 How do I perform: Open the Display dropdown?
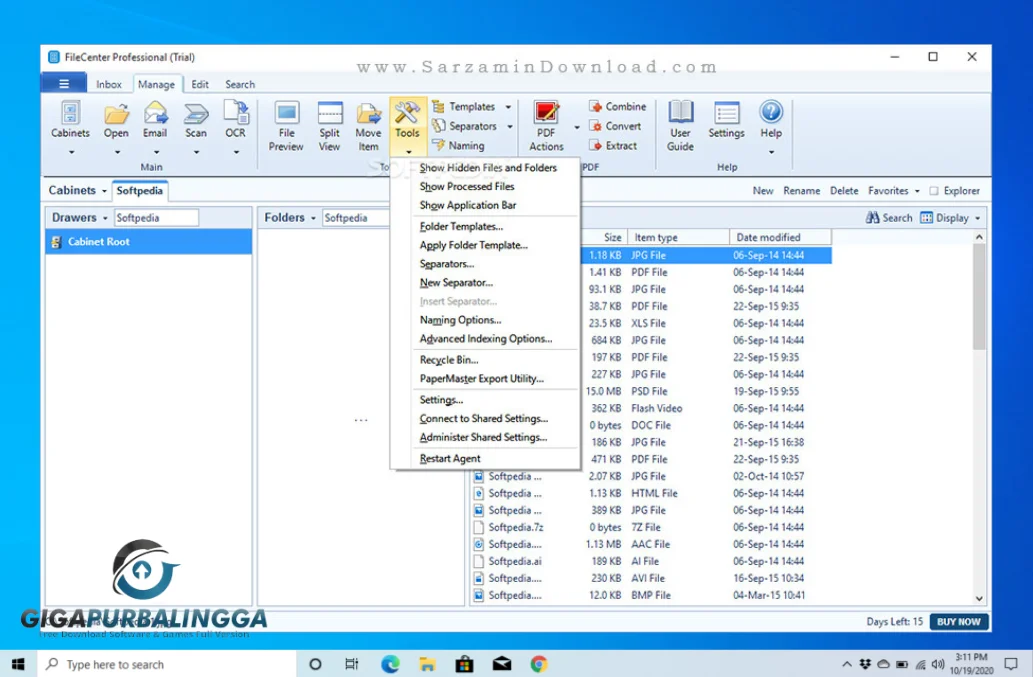tap(951, 218)
